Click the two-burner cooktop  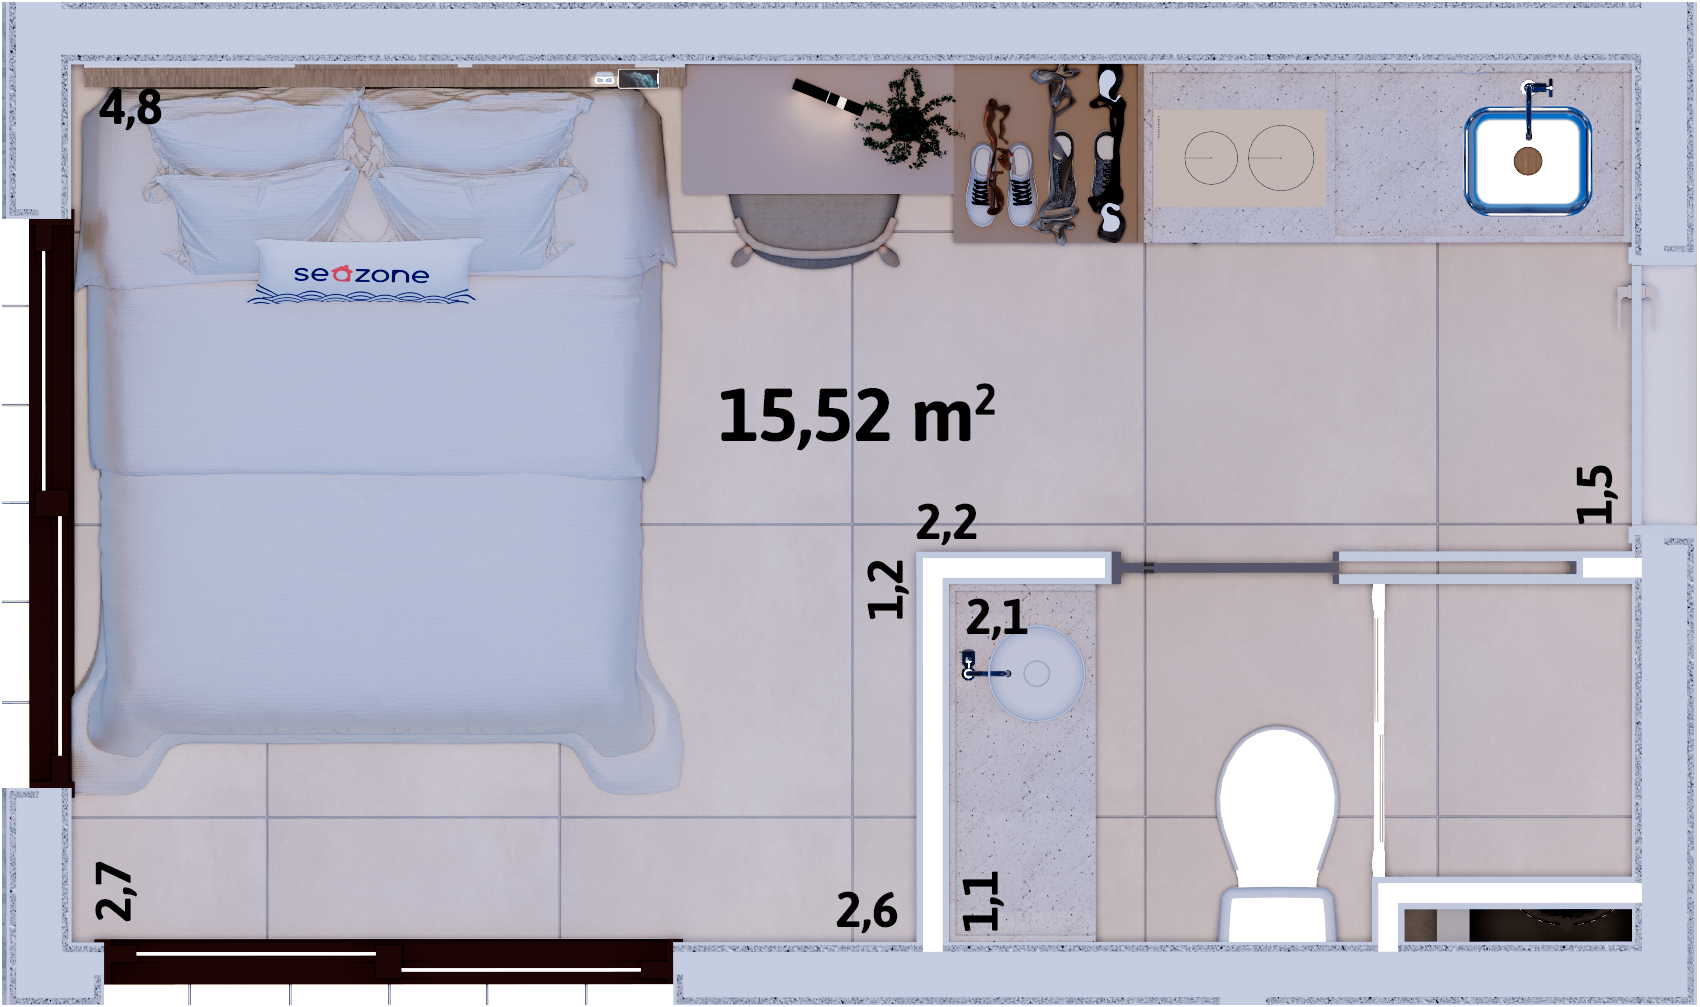[x=1240, y=158]
